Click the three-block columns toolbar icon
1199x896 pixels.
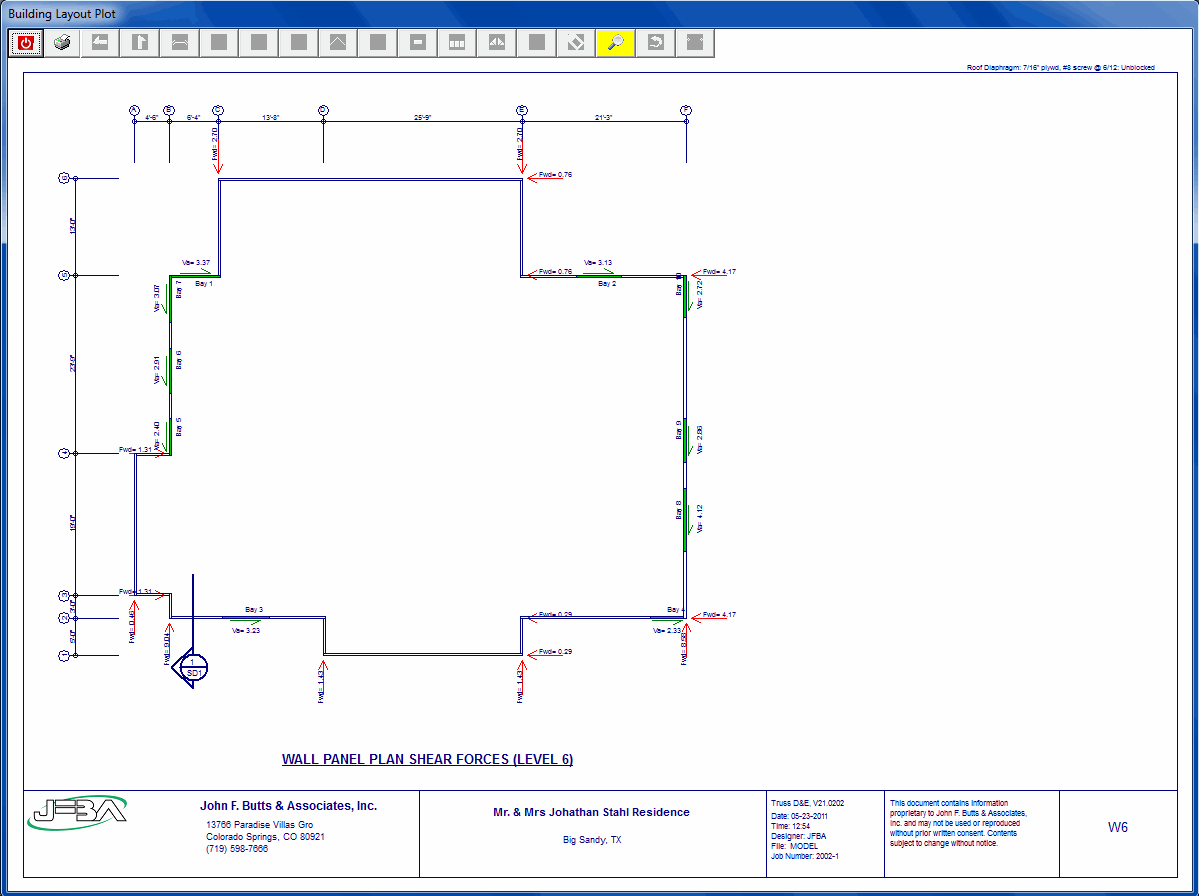point(457,43)
